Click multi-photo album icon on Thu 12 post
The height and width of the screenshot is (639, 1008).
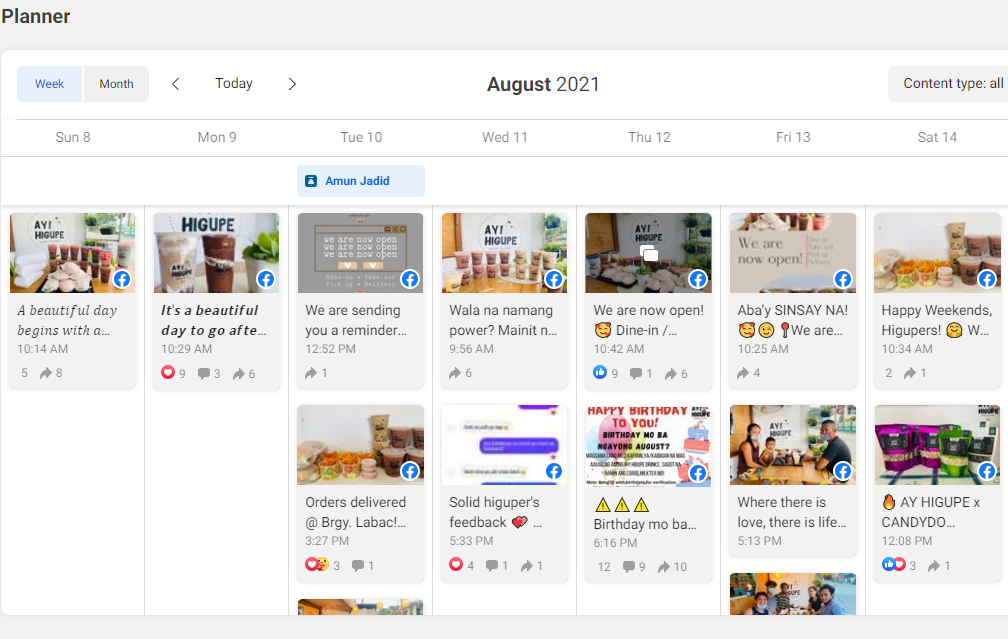(649, 253)
